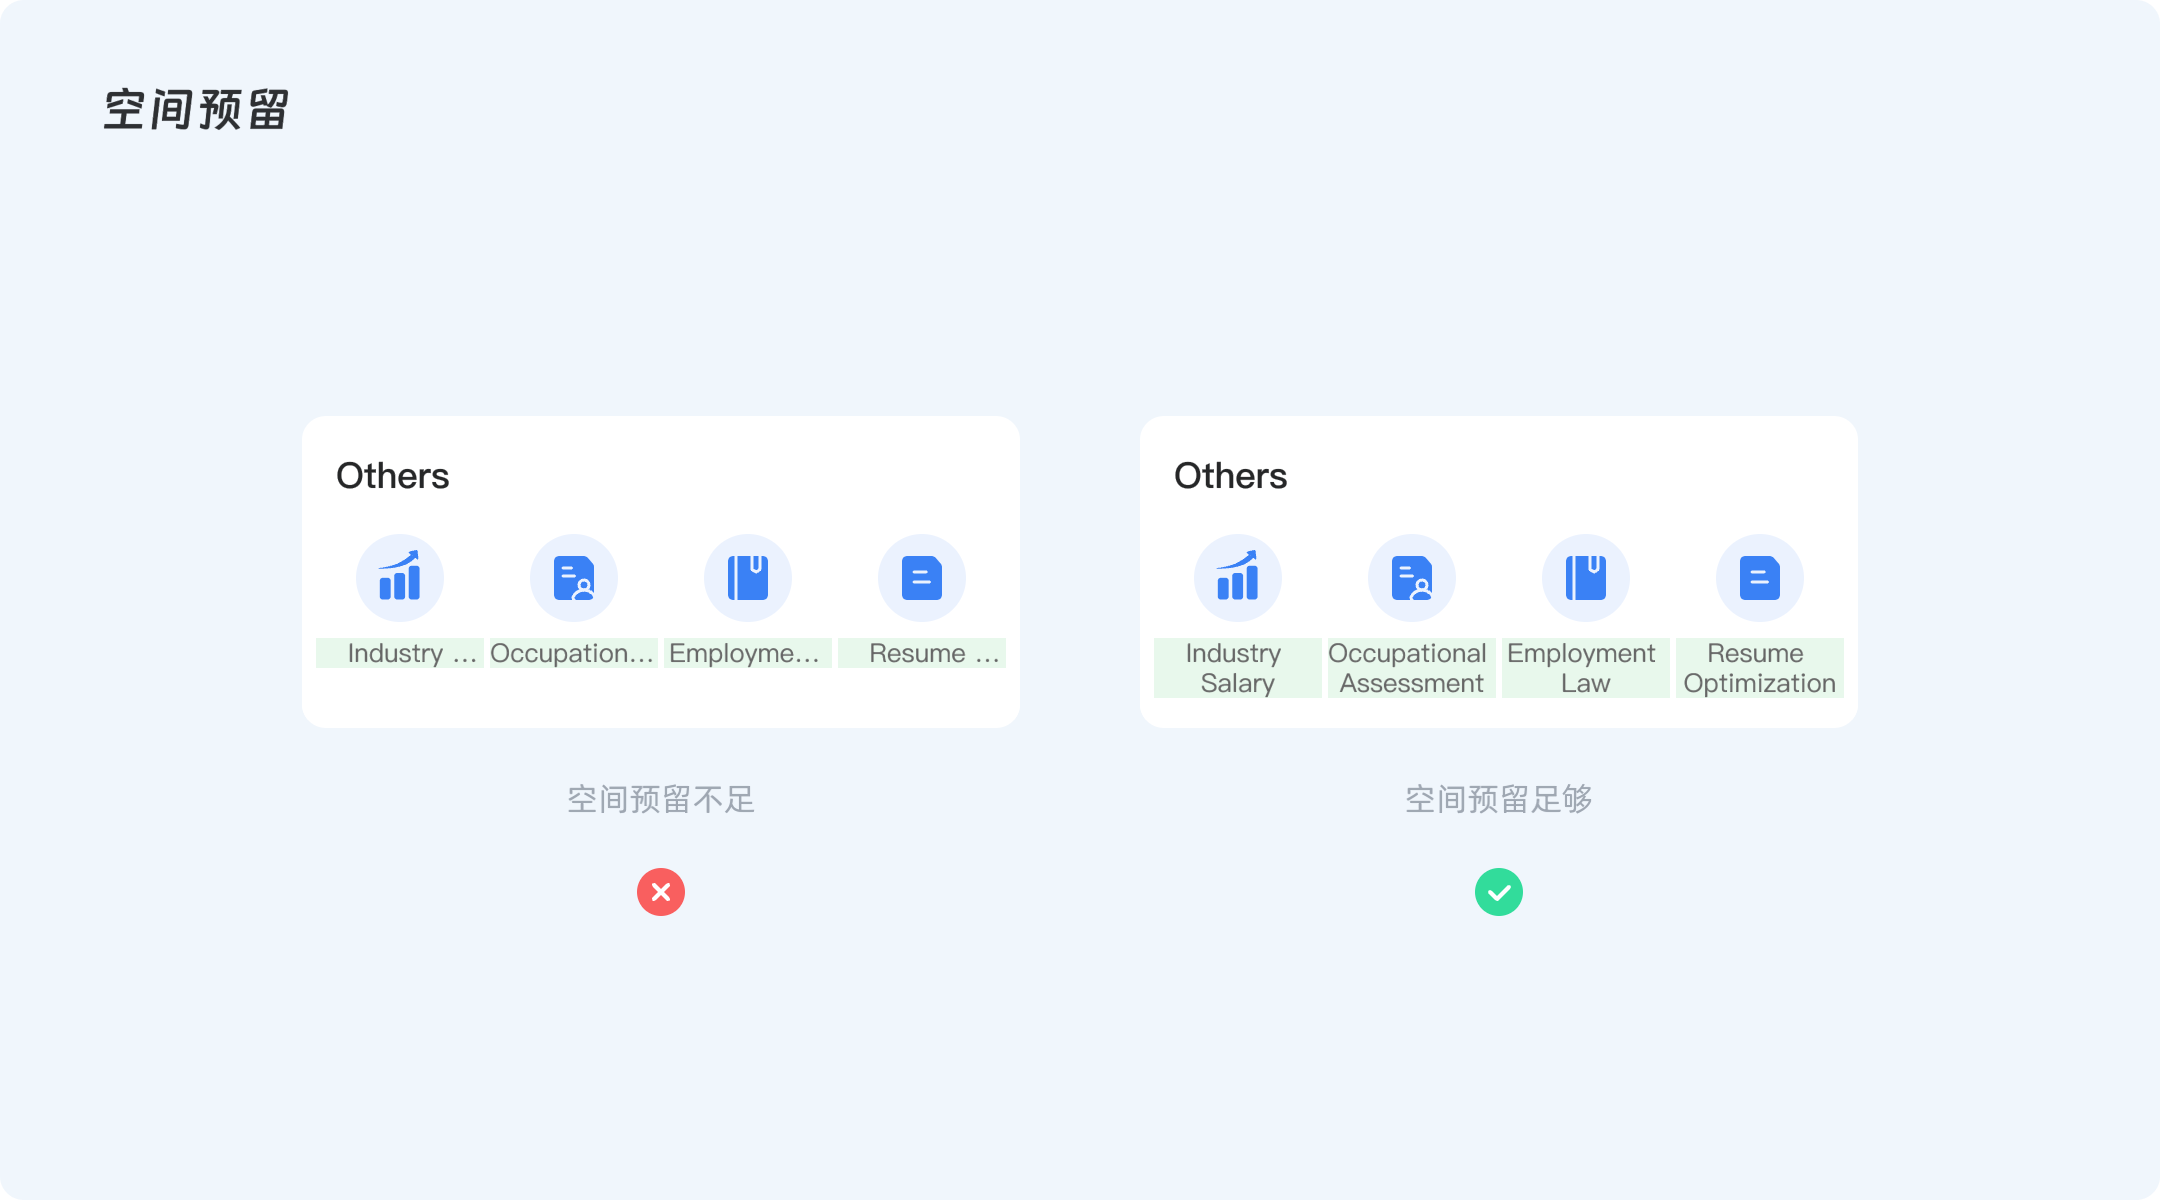Click truncated 'Occupation…' label
The width and height of the screenshot is (2160, 1200).
(x=574, y=653)
